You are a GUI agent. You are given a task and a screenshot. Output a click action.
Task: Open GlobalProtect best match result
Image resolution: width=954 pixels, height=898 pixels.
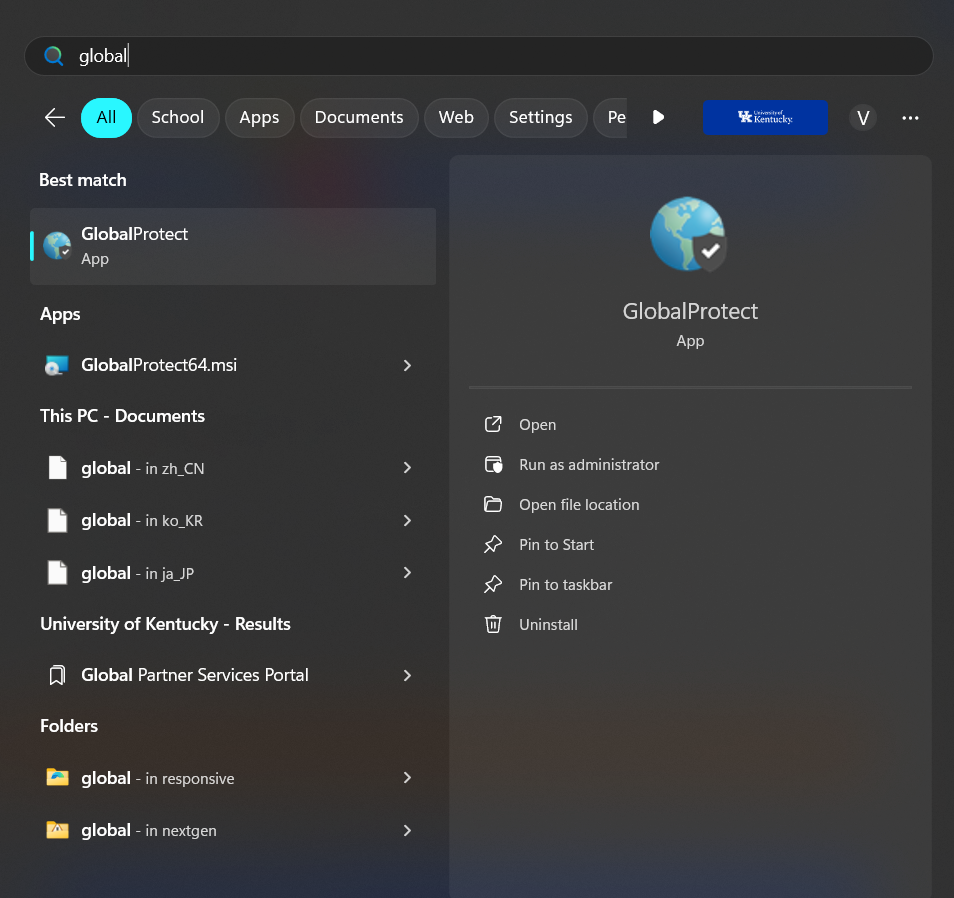233,246
